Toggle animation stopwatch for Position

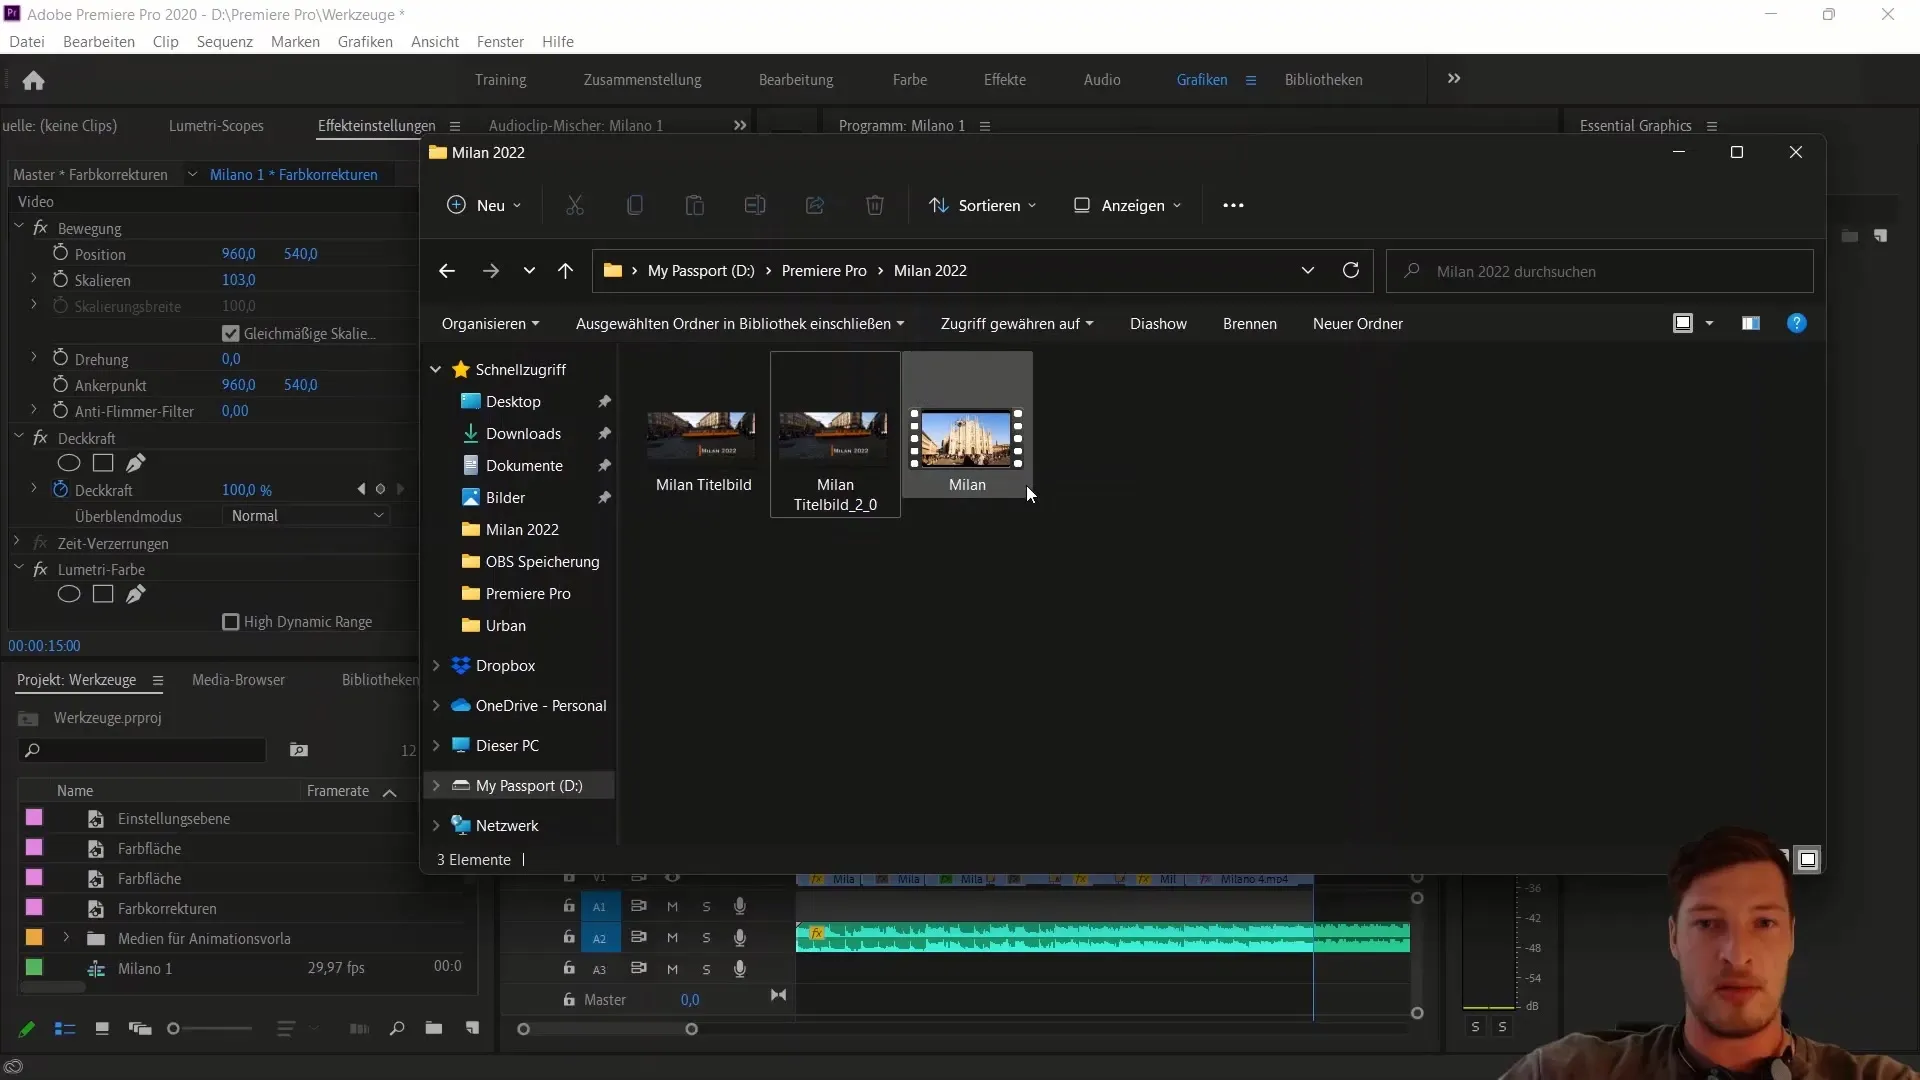coord(60,253)
